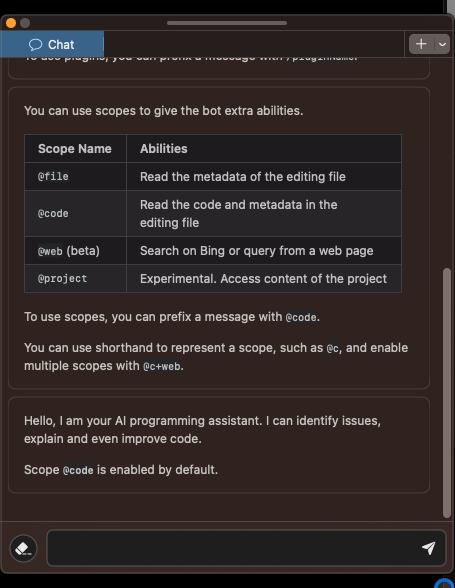Click 'Read the metadata of the editing file'

coord(243,177)
